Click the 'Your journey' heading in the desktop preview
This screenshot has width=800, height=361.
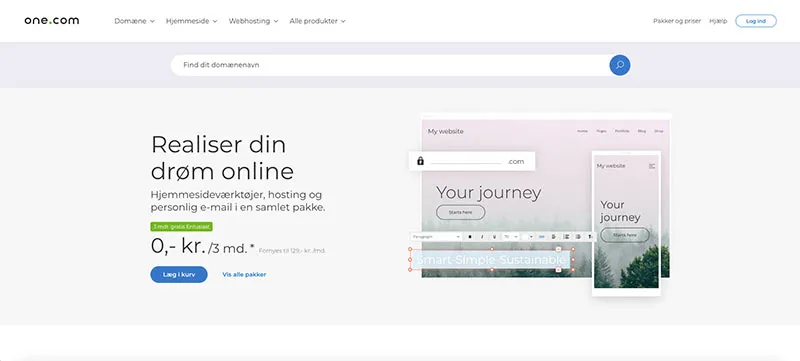[x=488, y=193]
